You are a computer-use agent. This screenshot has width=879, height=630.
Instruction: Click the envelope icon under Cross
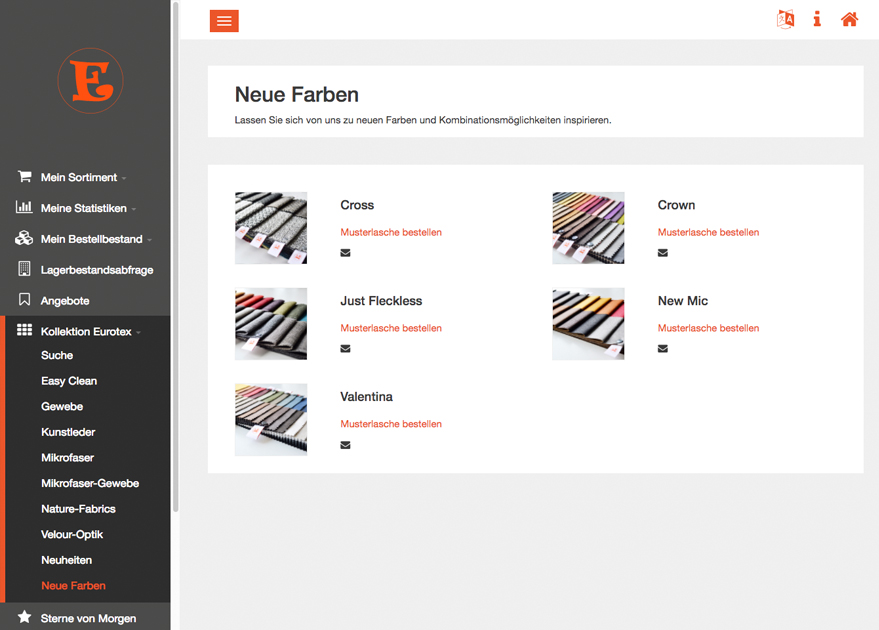345,253
